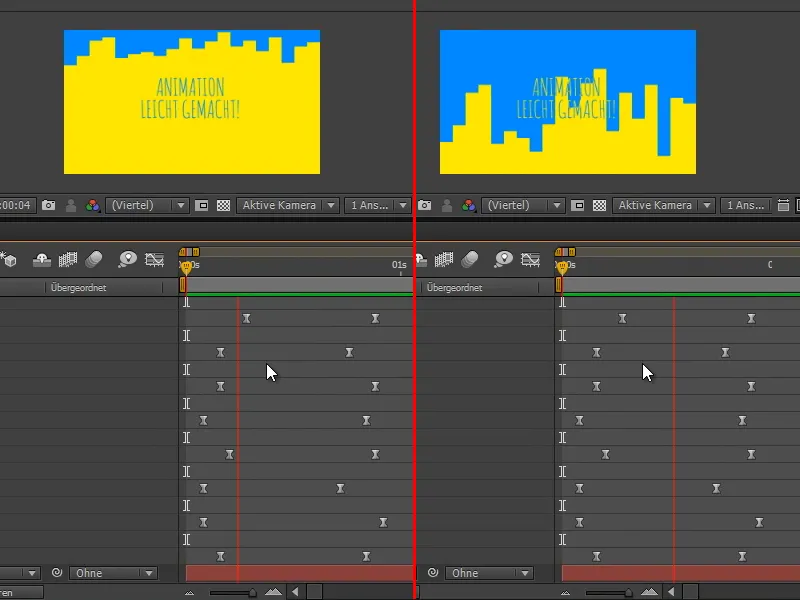Click icon right of '1 Ans...' in right viewer
Image resolution: width=800 pixels, height=600 pixels.
click(783, 205)
